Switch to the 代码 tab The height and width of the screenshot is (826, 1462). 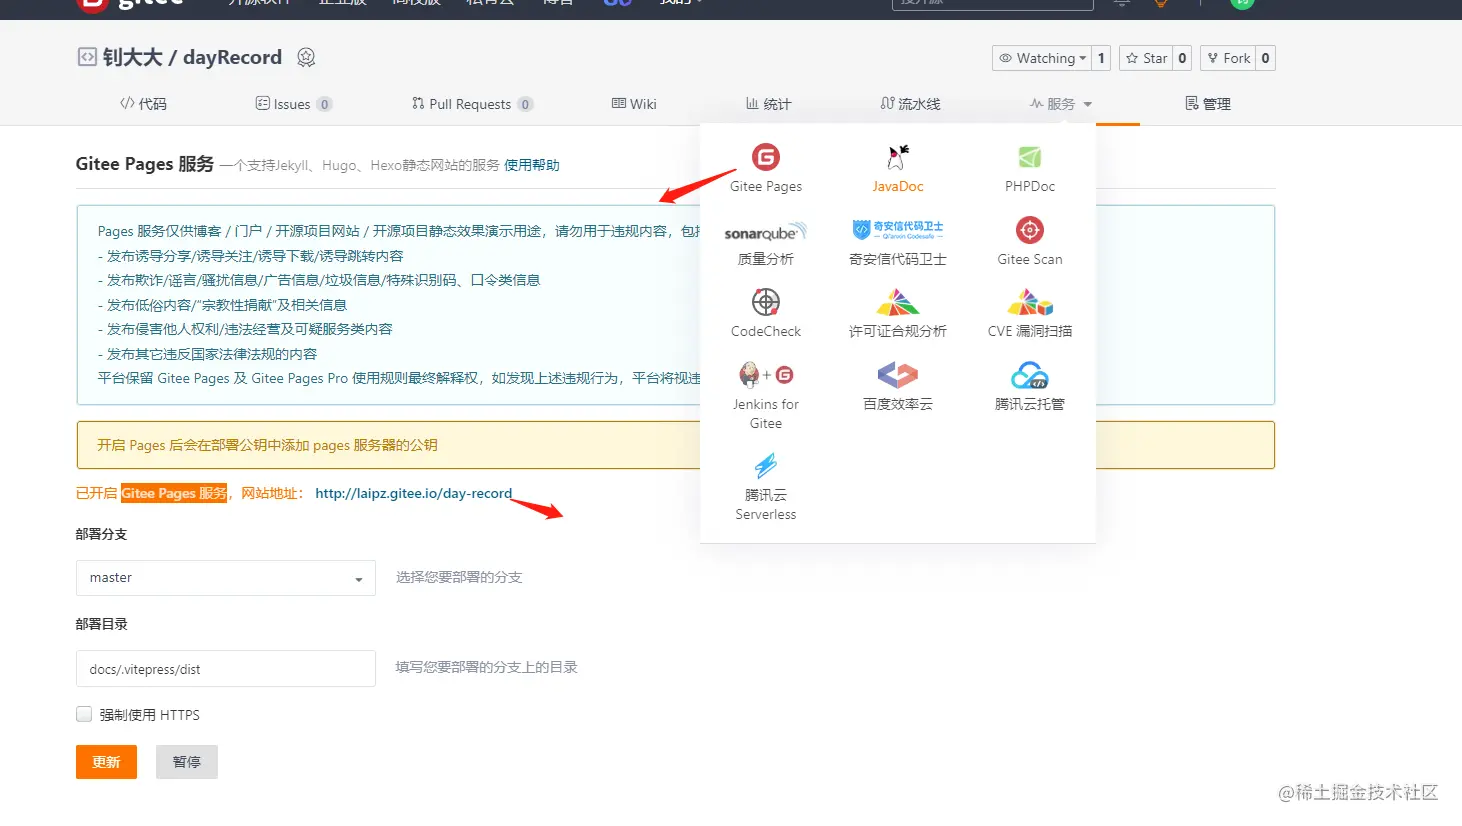pyautogui.click(x=143, y=104)
